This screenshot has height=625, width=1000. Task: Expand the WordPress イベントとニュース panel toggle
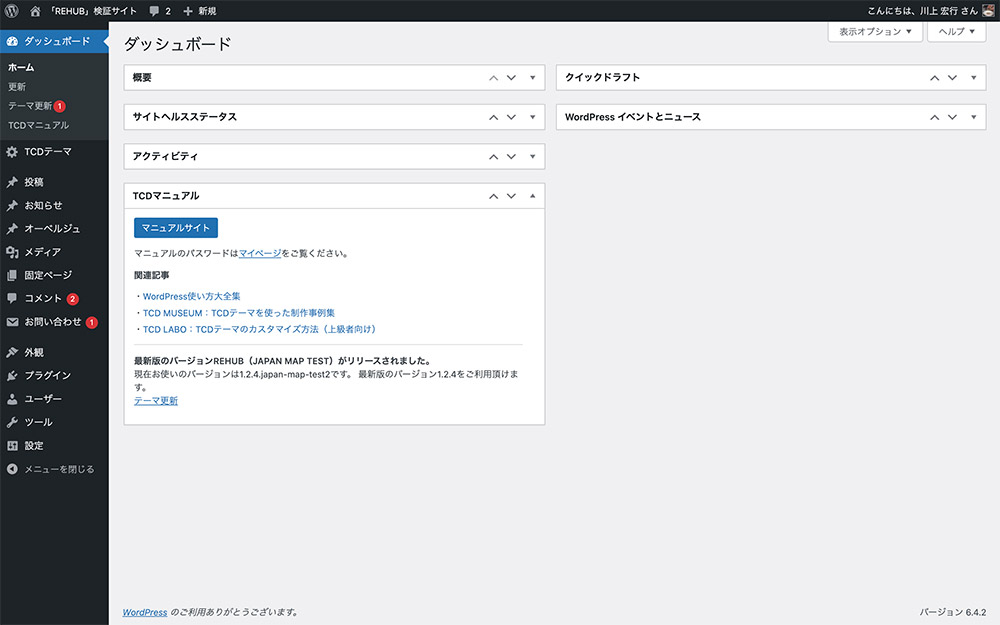coord(974,117)
